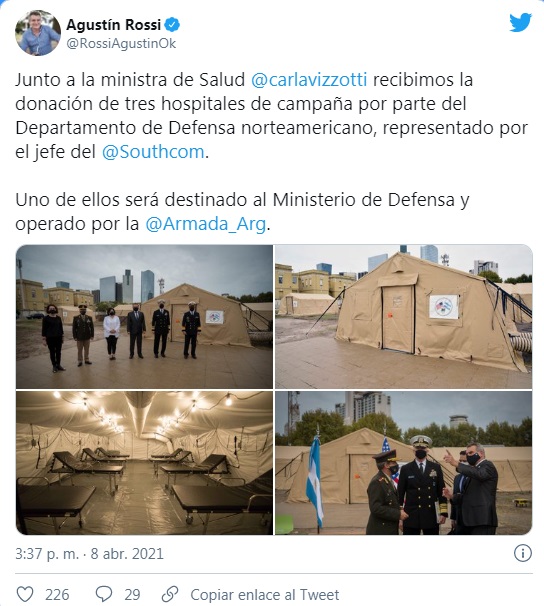544x606 pixels.
Task: View photo of officials lined up
Action: pyautogui.click(x=144, y=317)
